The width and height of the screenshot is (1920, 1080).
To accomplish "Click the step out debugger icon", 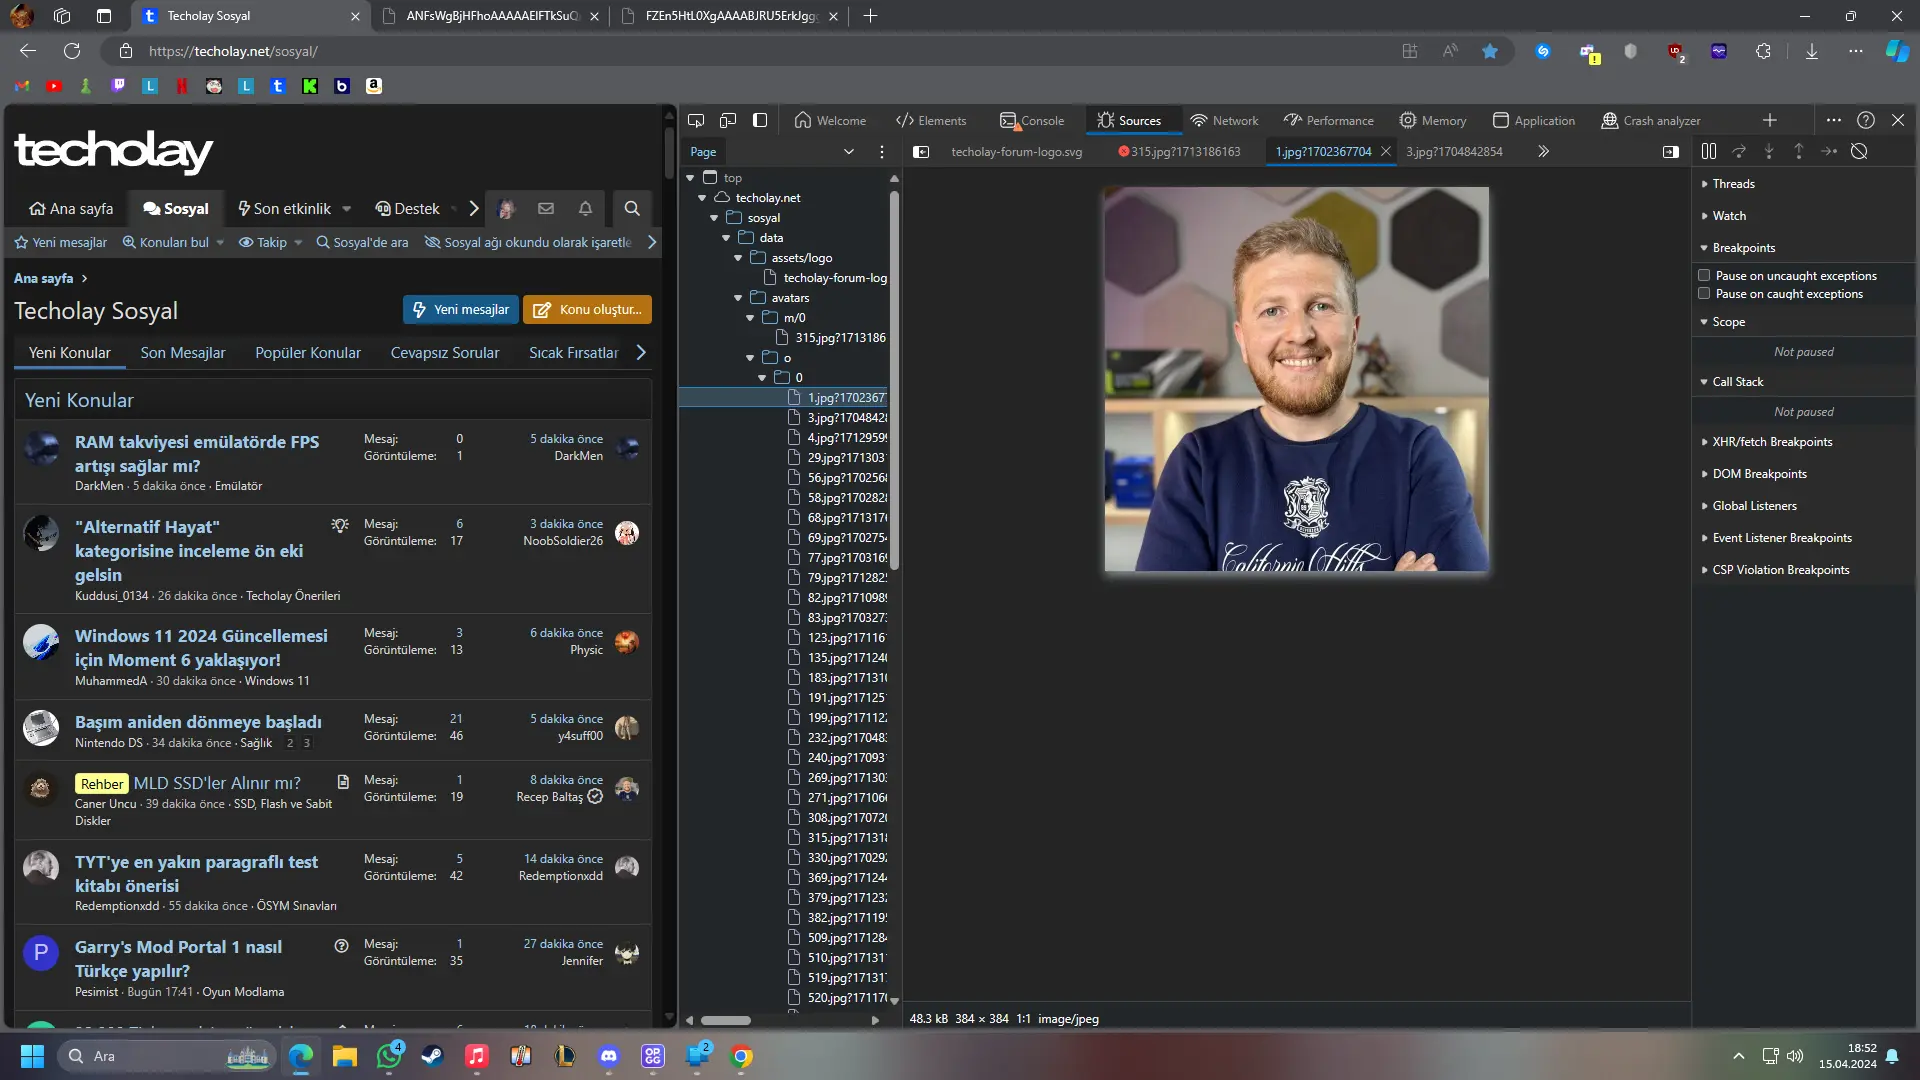I will coord(1799,151).
